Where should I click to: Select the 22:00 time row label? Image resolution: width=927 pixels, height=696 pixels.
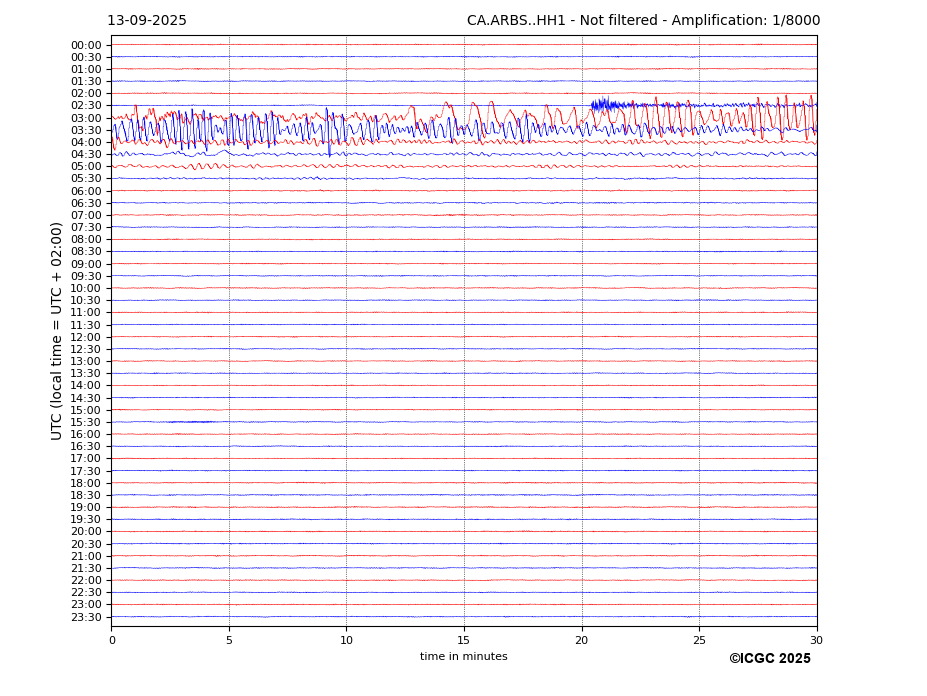pos(86,581)
